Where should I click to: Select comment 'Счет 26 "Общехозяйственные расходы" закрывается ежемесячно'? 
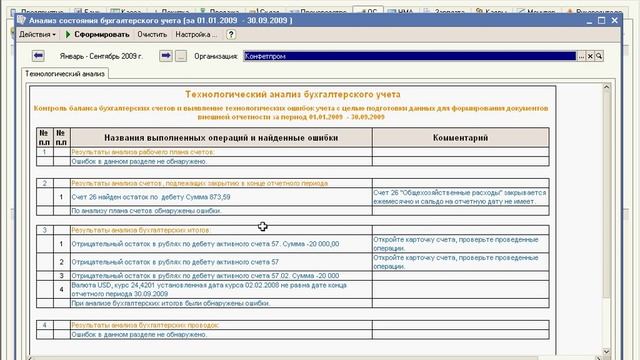[460, 197]
